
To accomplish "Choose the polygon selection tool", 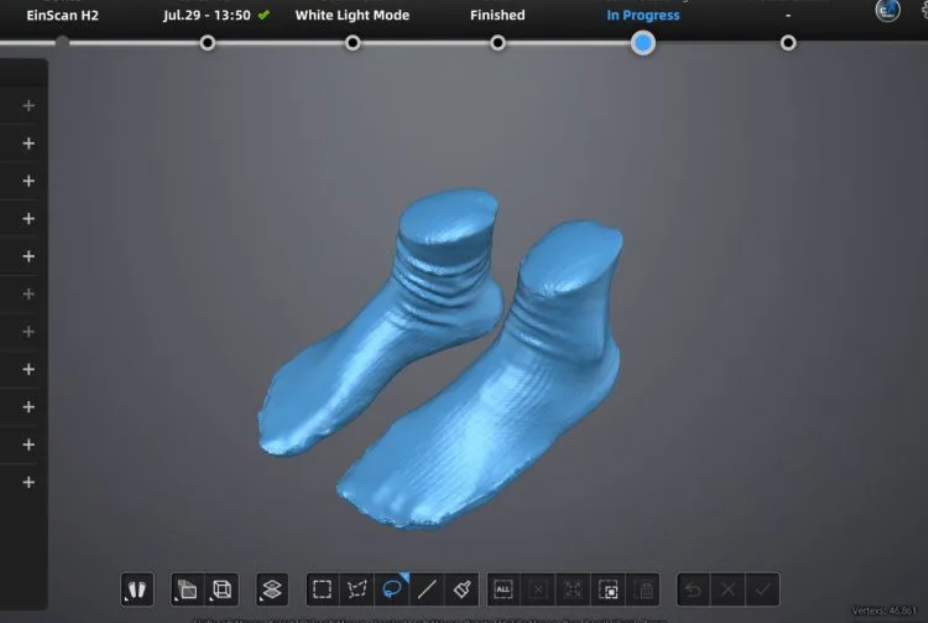I will click(357, 589).
